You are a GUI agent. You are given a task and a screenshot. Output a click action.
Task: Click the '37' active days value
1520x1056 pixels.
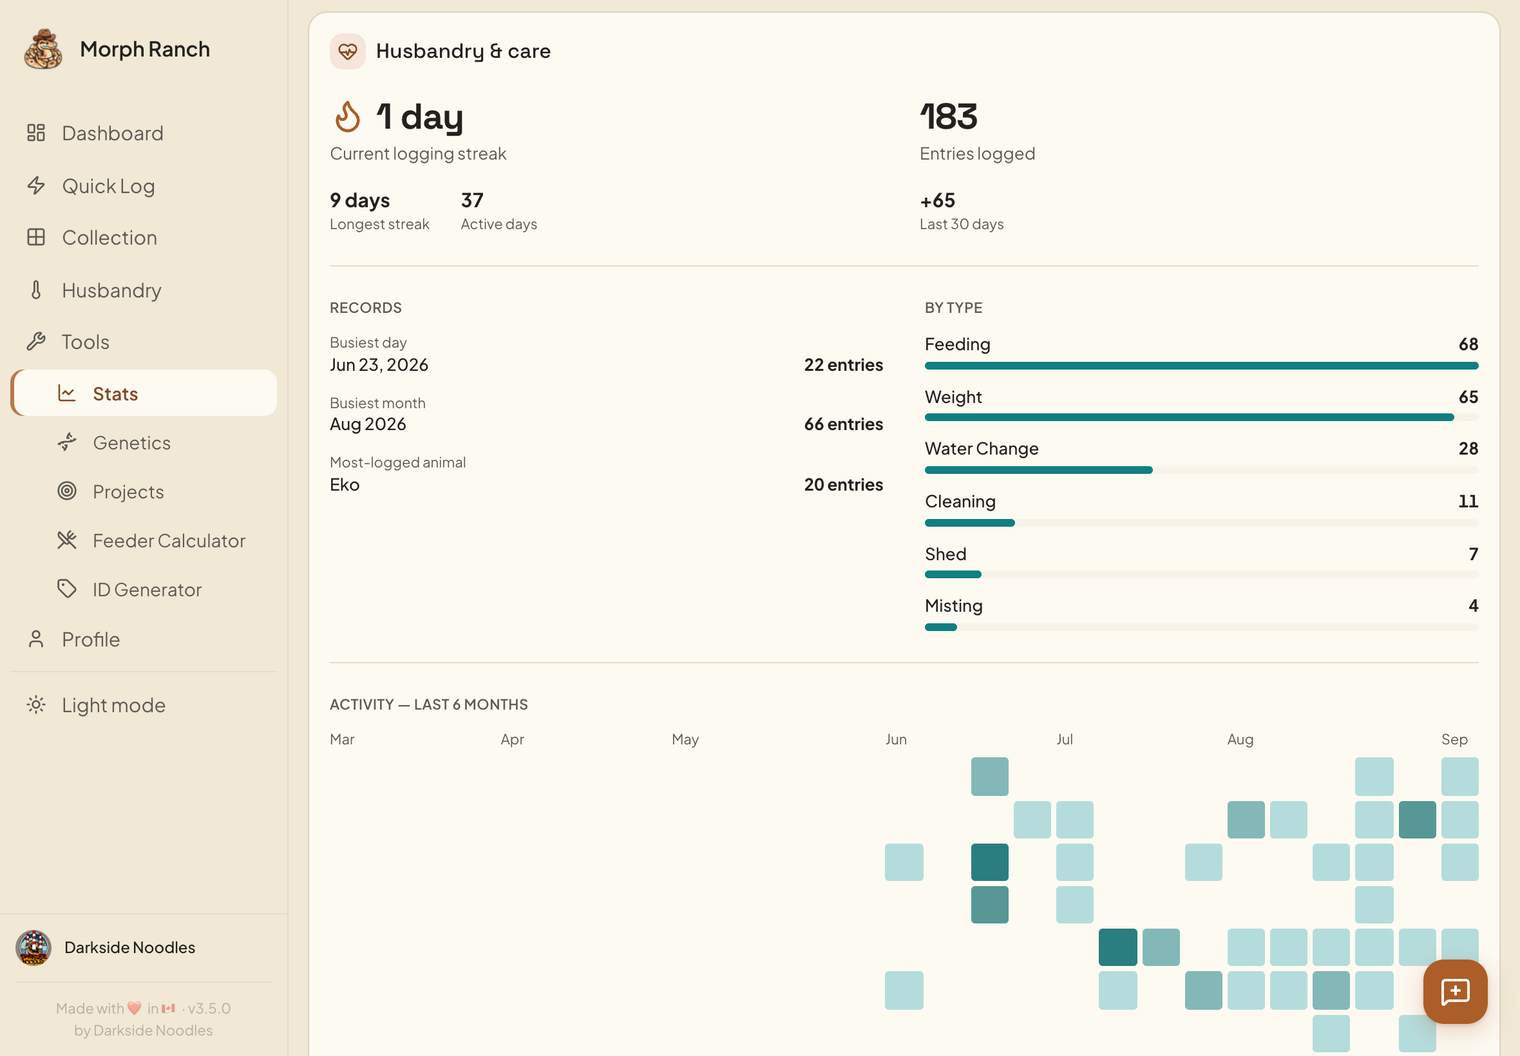[472, 200]
